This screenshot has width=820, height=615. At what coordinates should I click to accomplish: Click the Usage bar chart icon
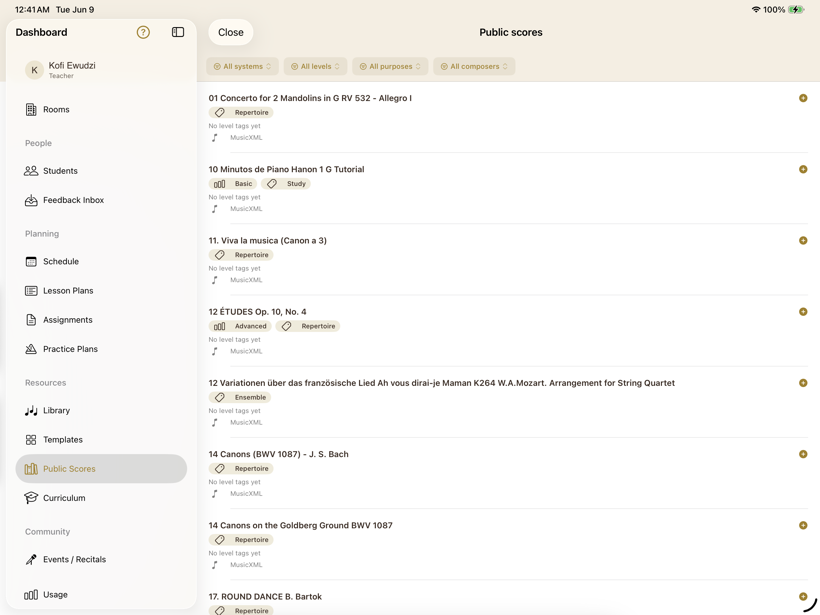coord(31,595)
